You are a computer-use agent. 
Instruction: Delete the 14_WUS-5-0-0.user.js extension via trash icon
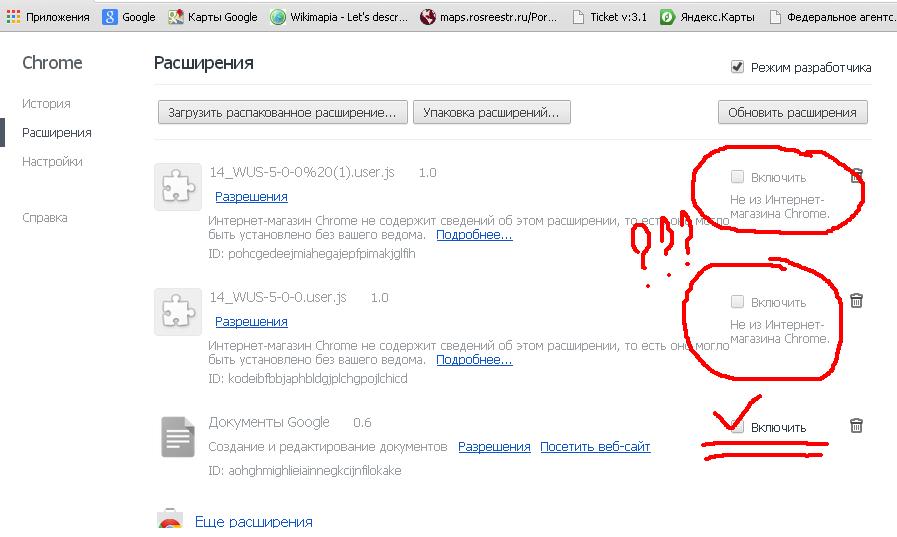(856, 300)
